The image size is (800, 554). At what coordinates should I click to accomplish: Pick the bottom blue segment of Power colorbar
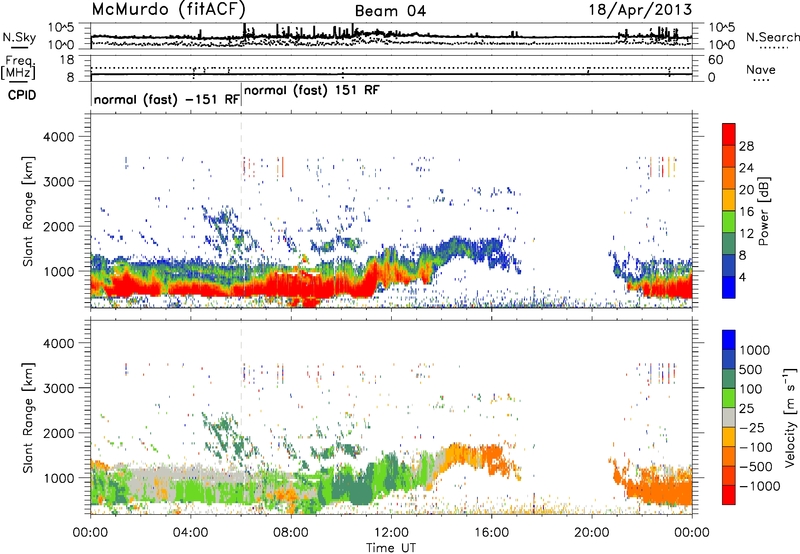(x=729, y=287)
